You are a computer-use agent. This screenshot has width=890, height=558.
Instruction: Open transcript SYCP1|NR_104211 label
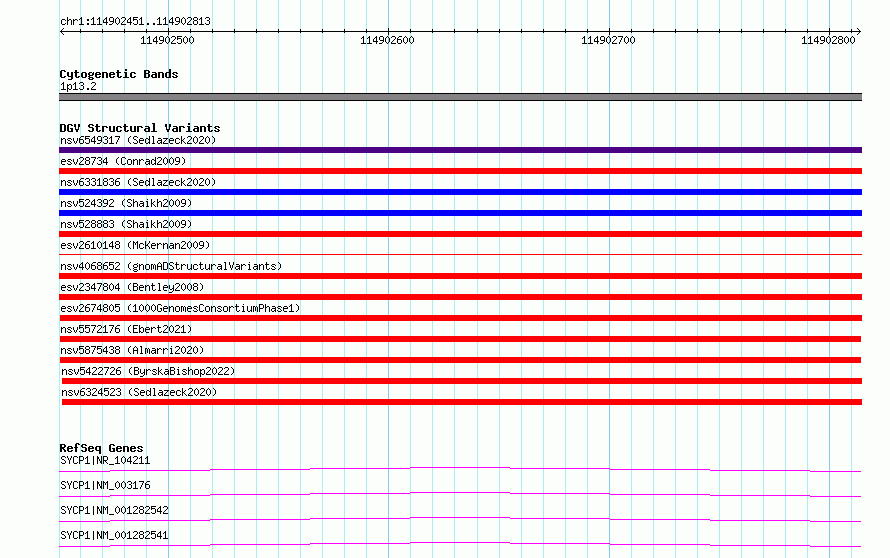pos(105,460)
